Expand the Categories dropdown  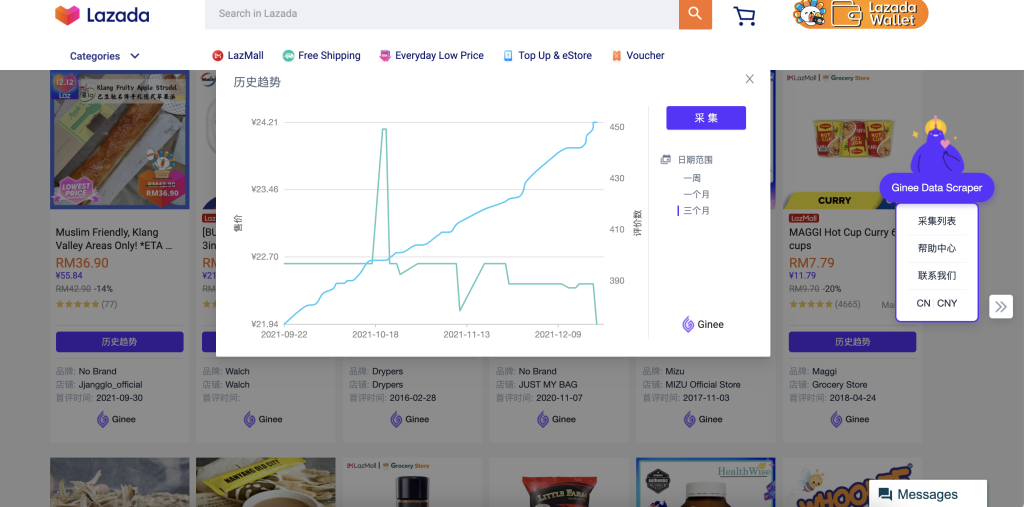(104, 56)
